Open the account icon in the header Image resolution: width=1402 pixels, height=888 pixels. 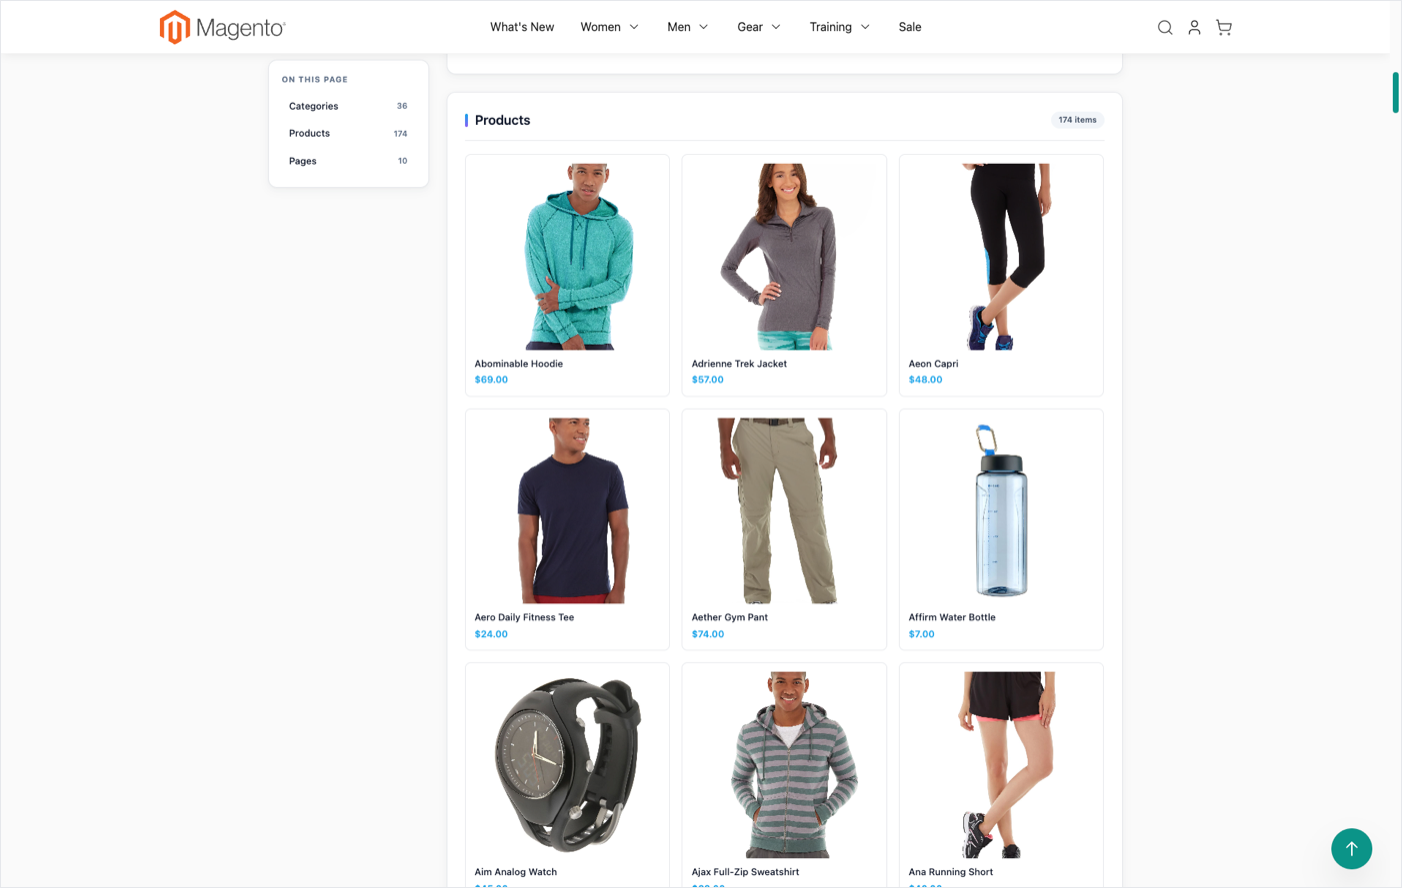[1194, 27]
